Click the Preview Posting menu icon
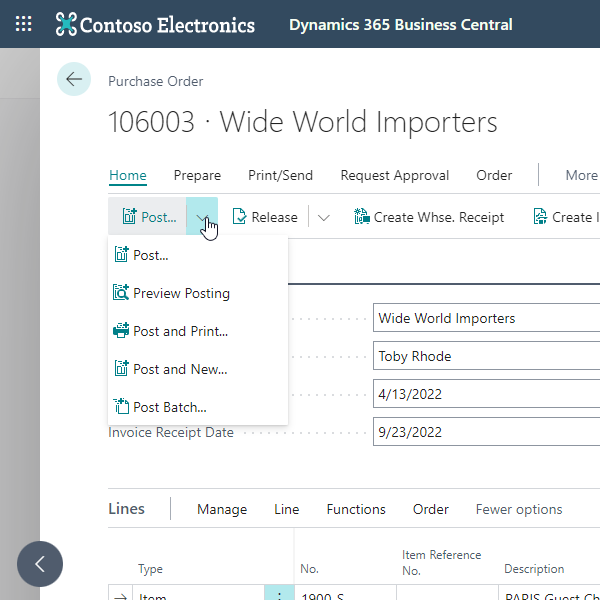Screen dimensions: 600x600 click(121, 293)
